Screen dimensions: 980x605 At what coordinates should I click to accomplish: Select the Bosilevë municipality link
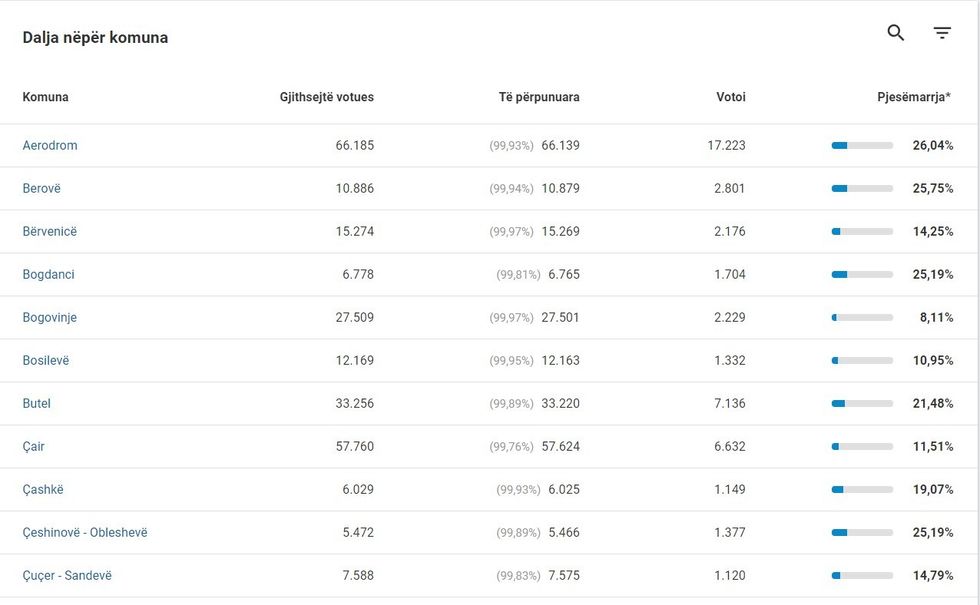click(46, 360)
